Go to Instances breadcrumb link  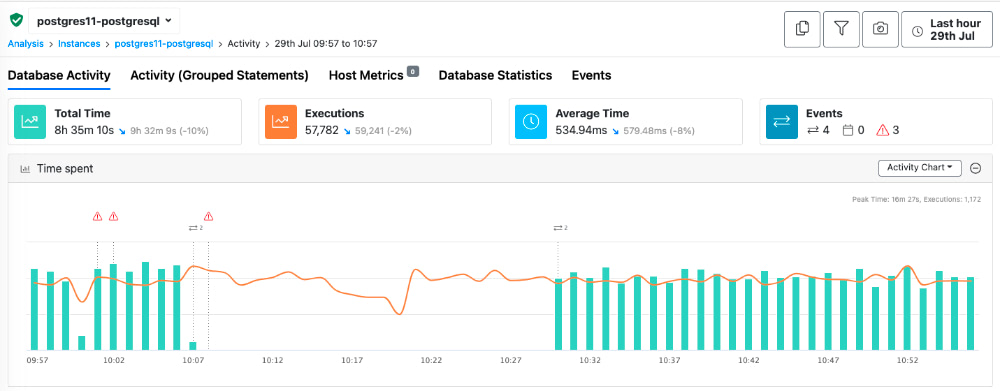tap(79, 44)
